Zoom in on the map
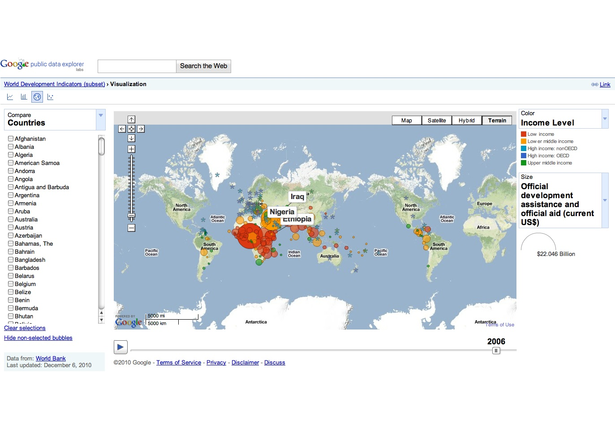 pyautogui.click(x=131, y=149)
